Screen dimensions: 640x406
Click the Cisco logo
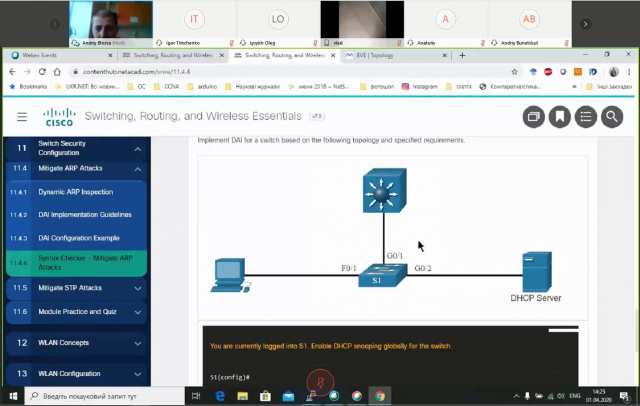tap(59, 117)
